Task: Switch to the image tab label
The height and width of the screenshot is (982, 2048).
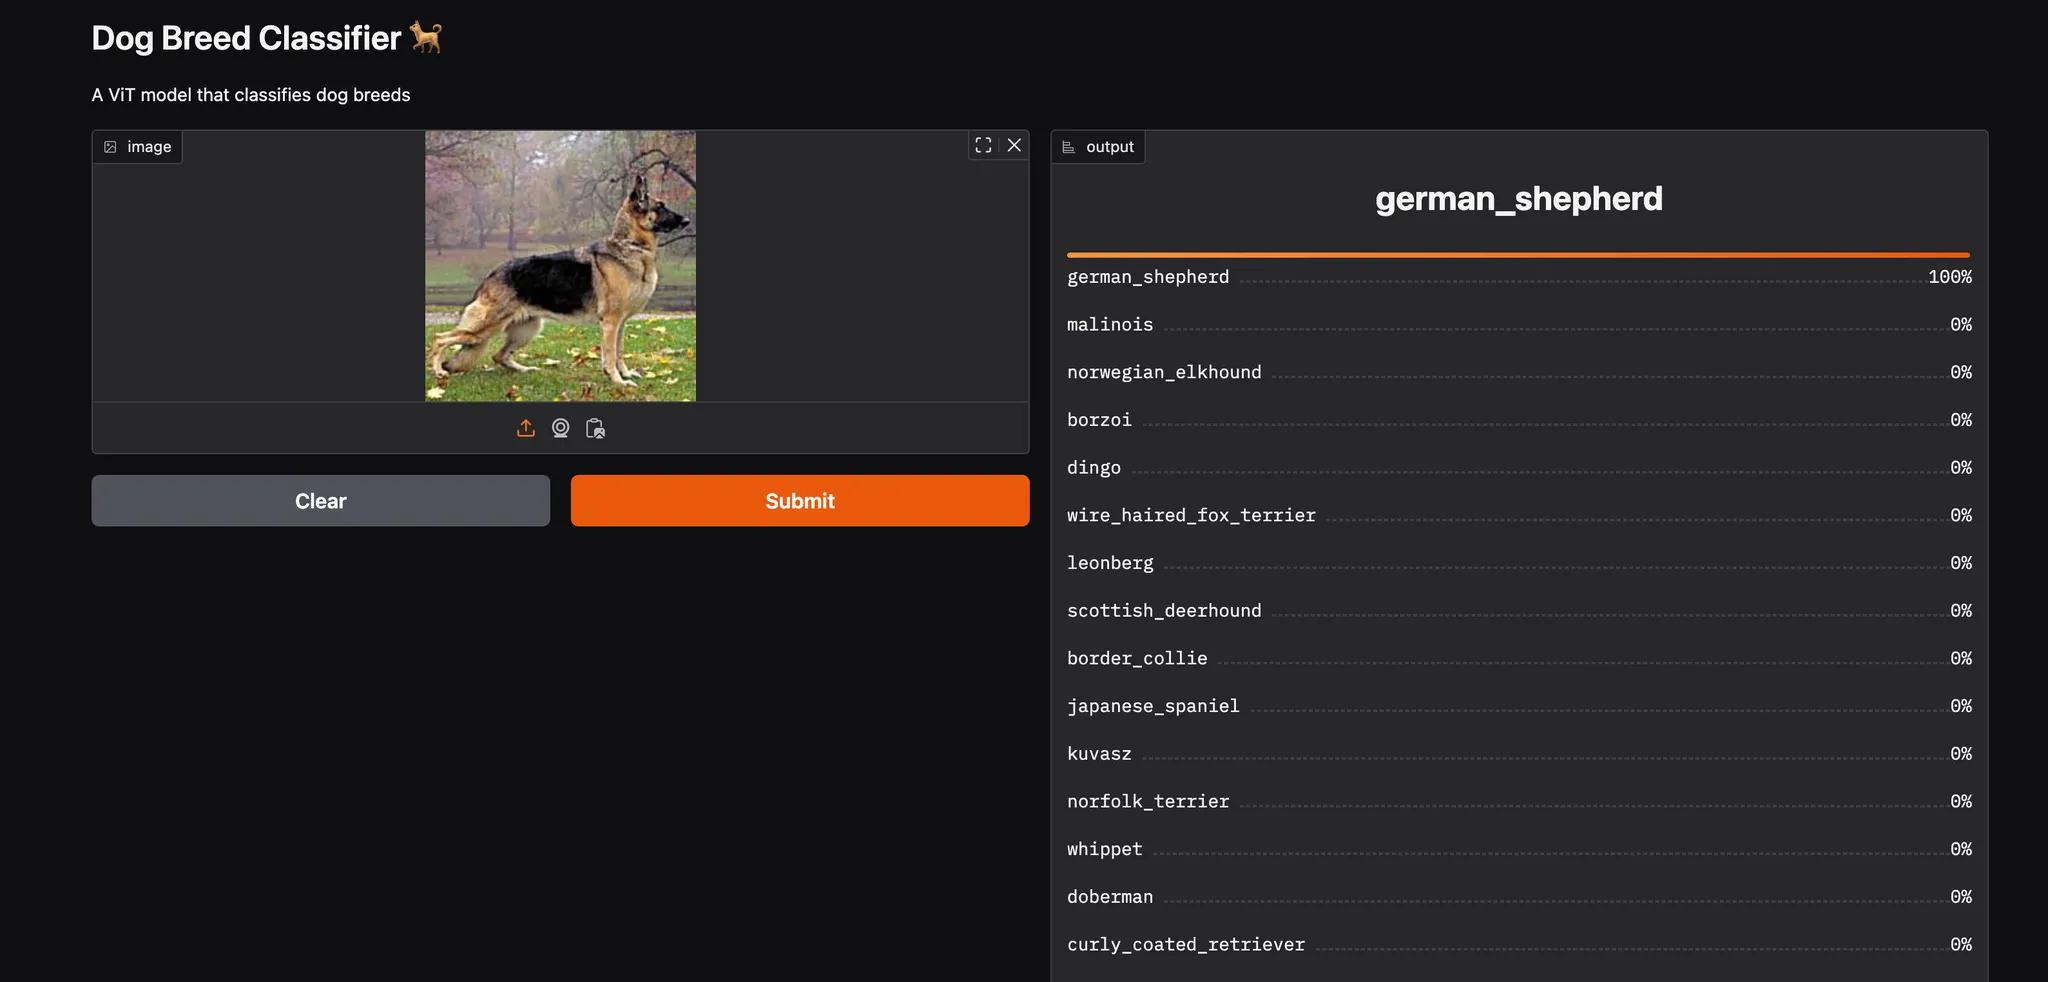Action: pyautogui.click(x=148, y=146)
